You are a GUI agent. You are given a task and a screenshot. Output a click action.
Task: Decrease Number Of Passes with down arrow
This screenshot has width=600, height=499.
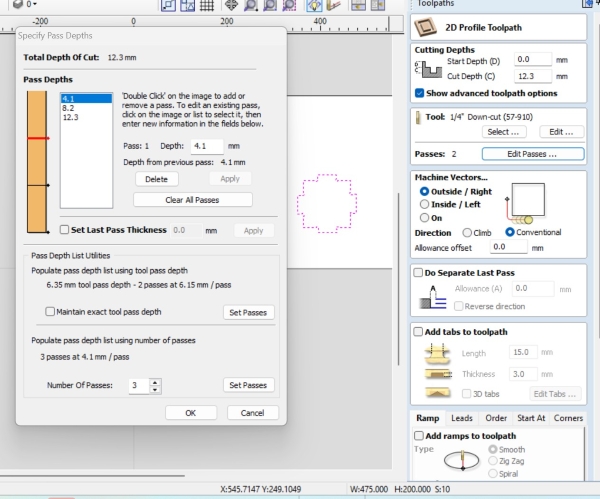click(x=154, y=389)
